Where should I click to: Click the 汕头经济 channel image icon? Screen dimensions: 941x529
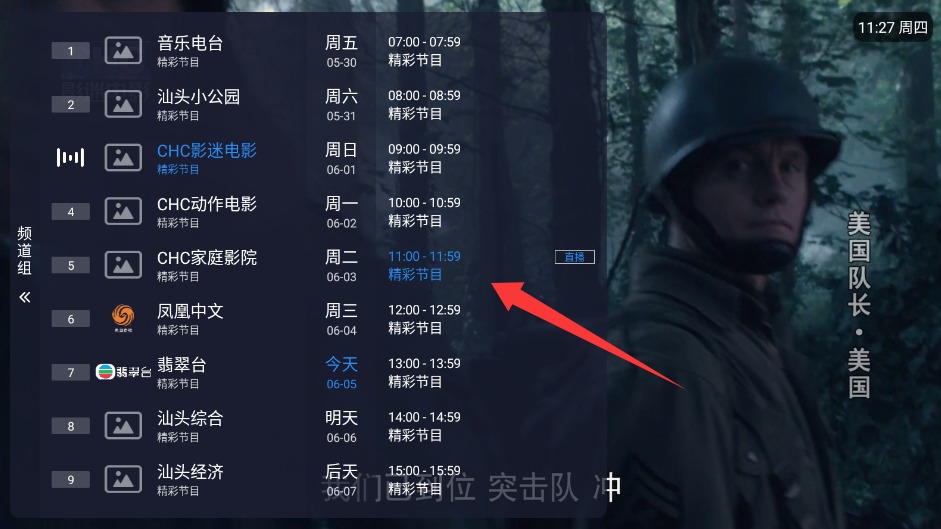[123, 479]
